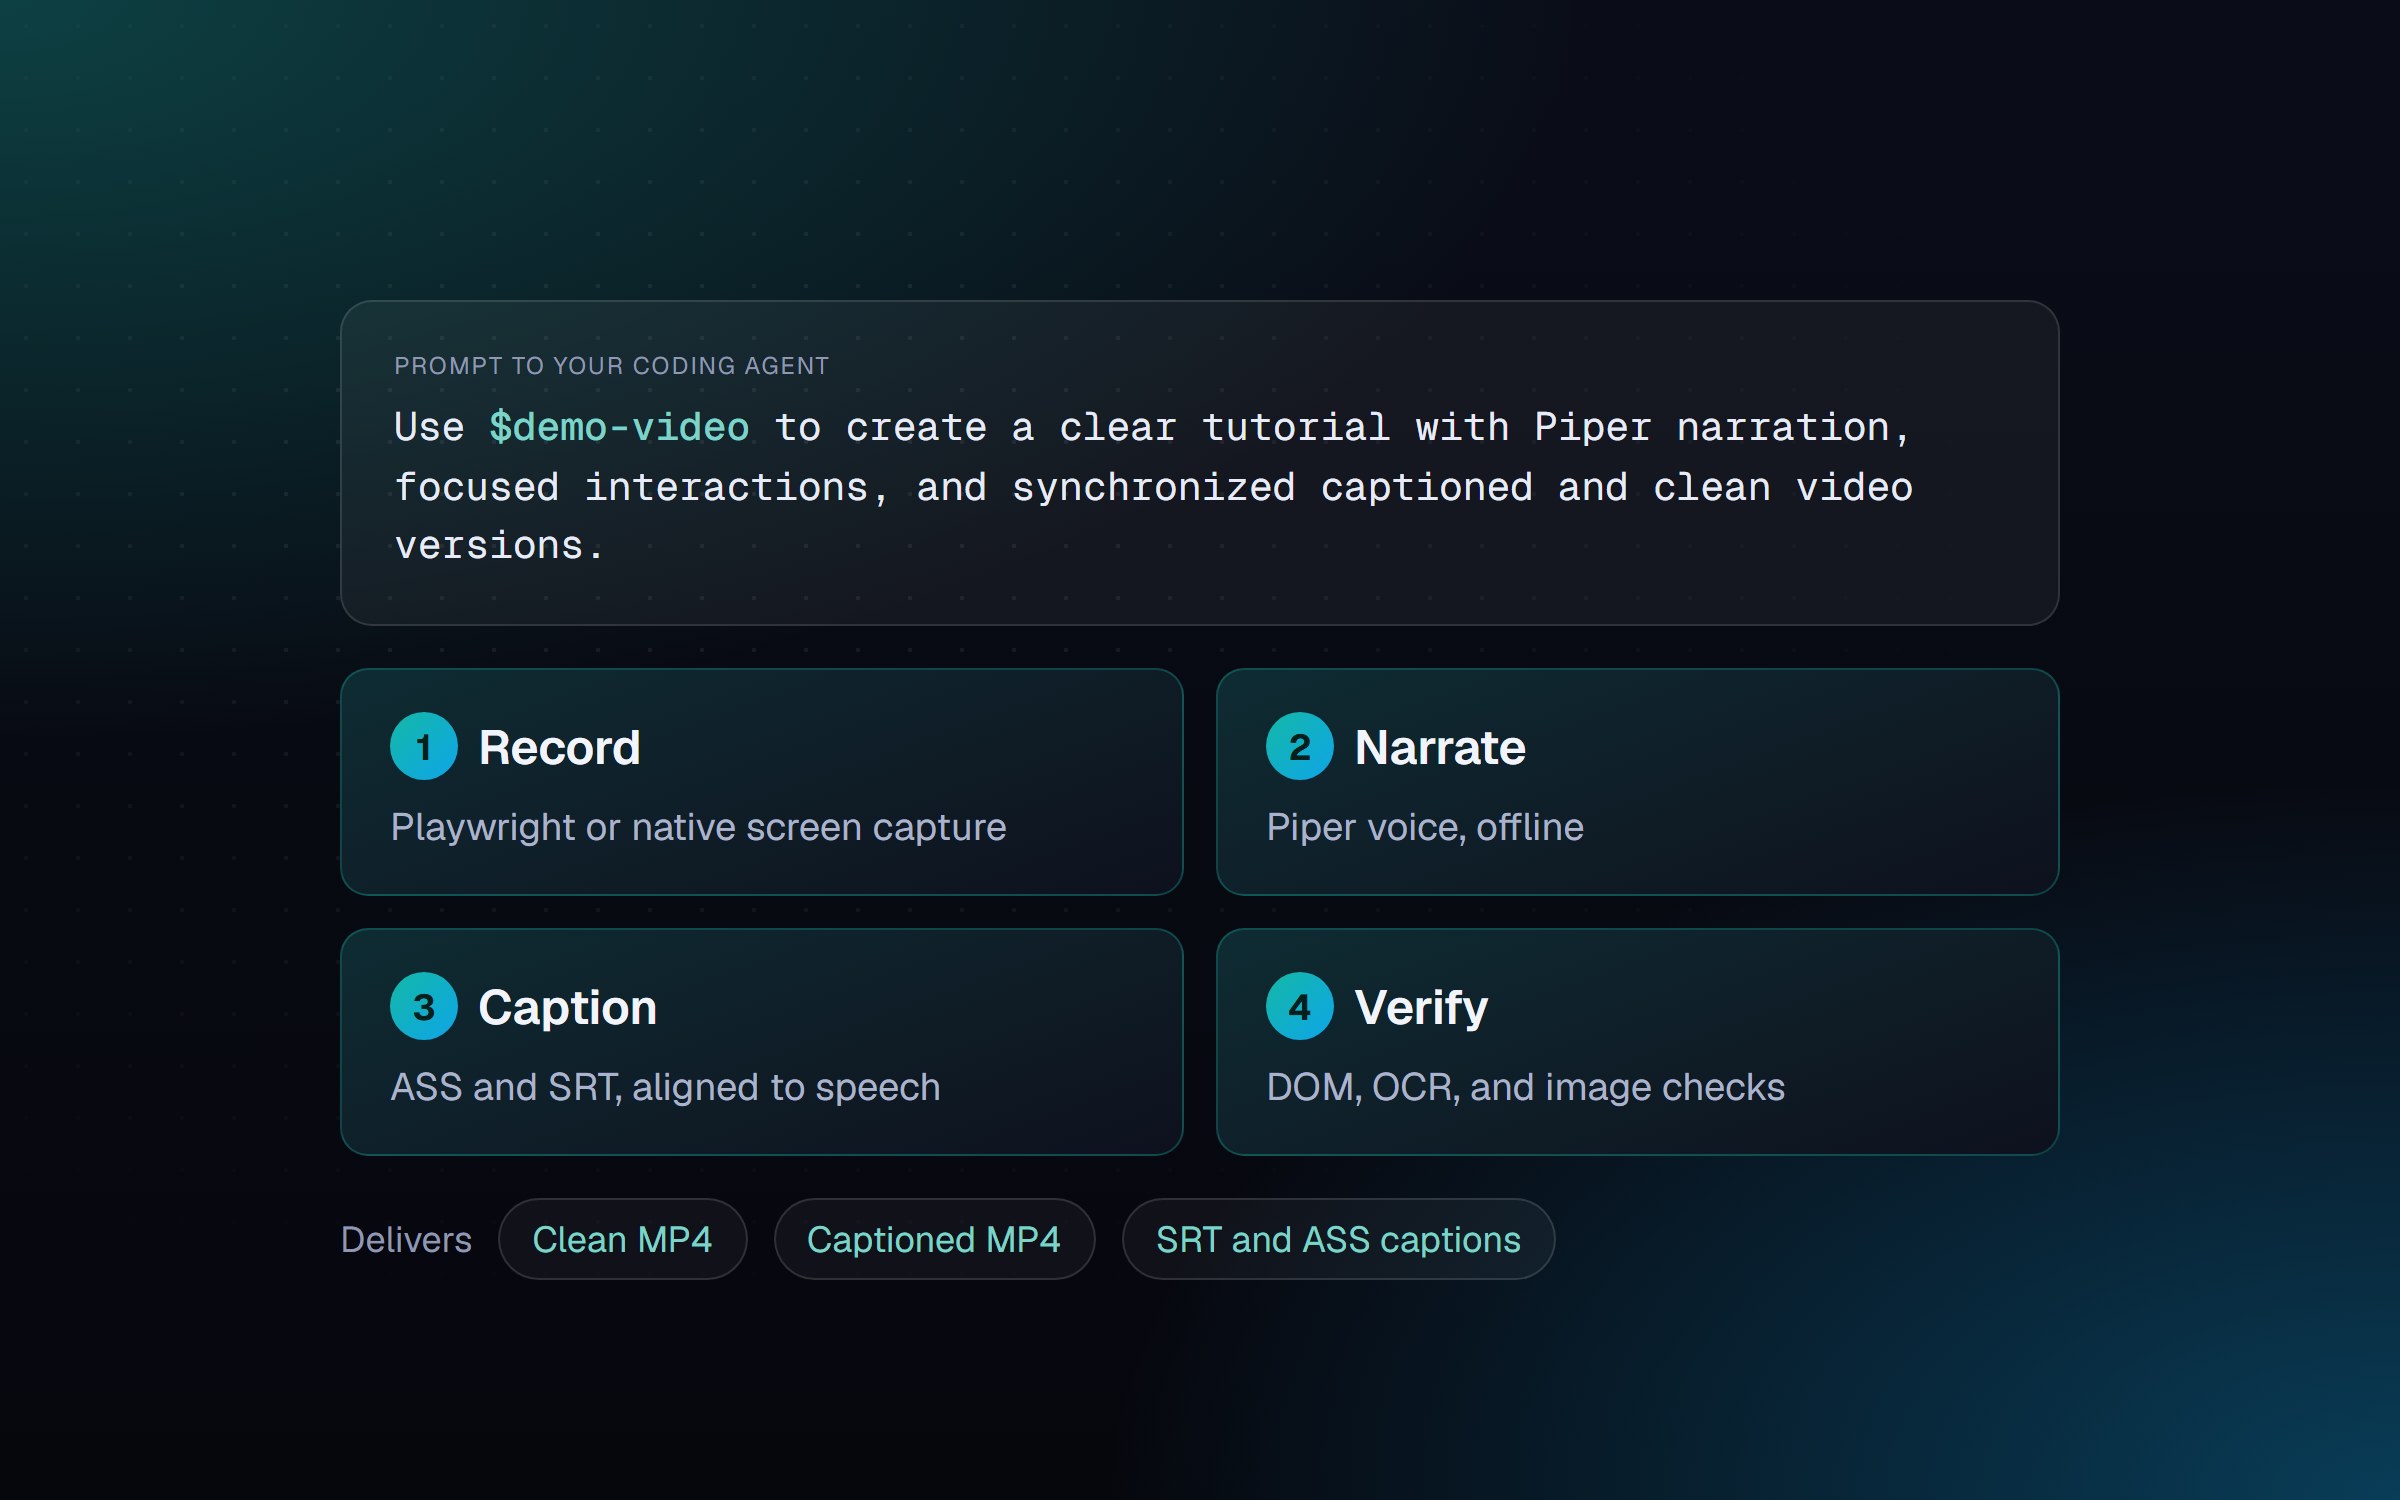Image resolution: width=2400 pixels, height=1500 pixels.
Task: Click the number 1 badge beside Record
Action: 424,746
